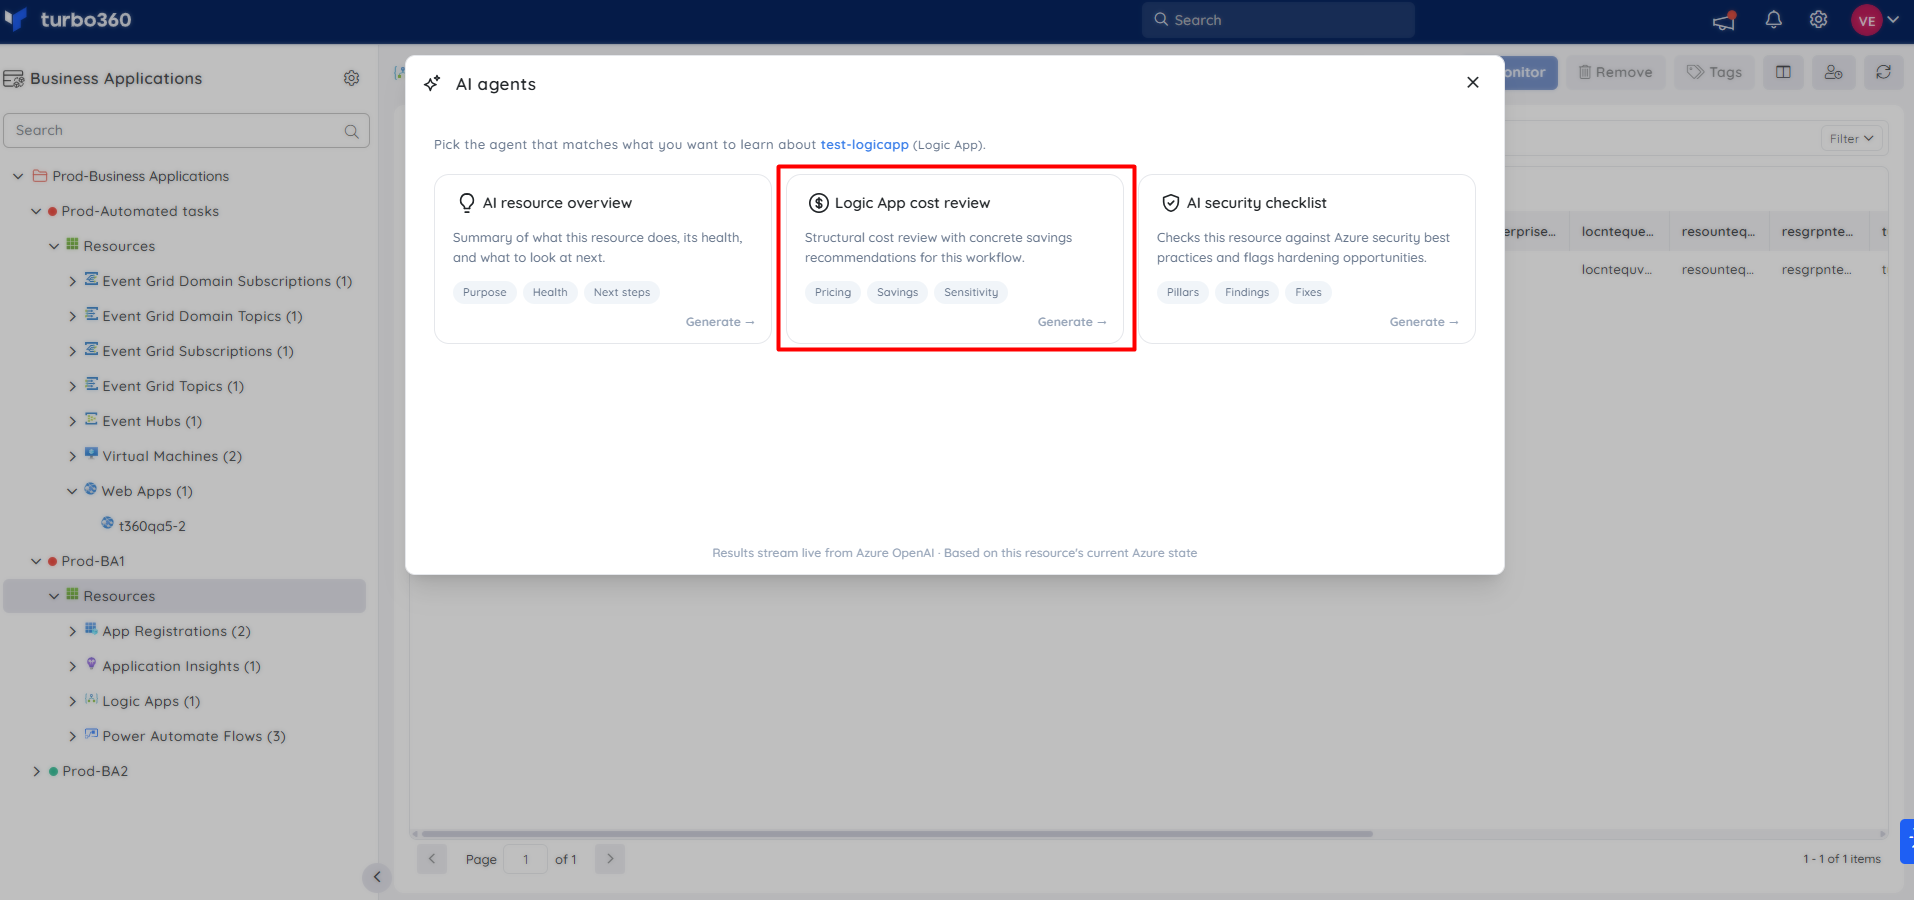Click the Savings tag
Image resolution: width=1914 pixels, height=900 pixels.
(x=897, y=292)
